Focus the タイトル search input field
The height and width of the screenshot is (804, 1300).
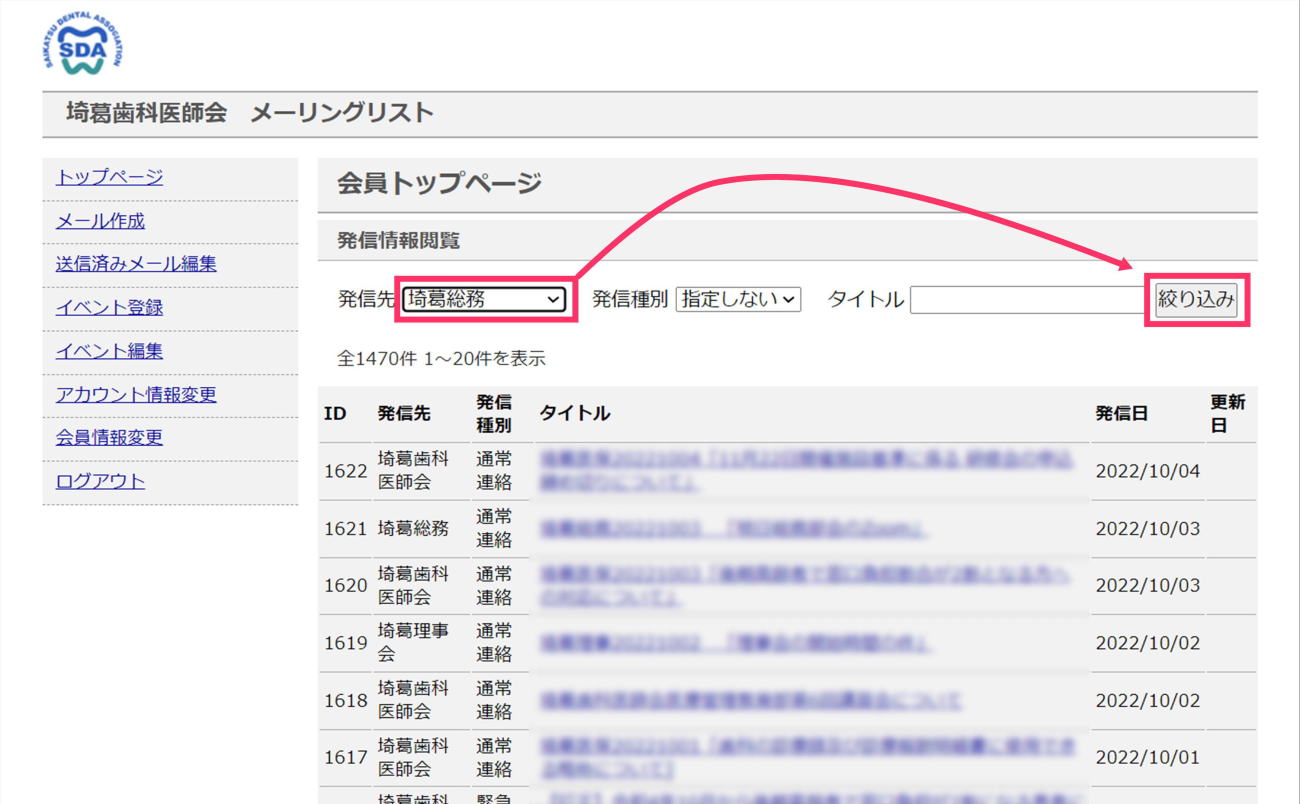[1026, 300]
